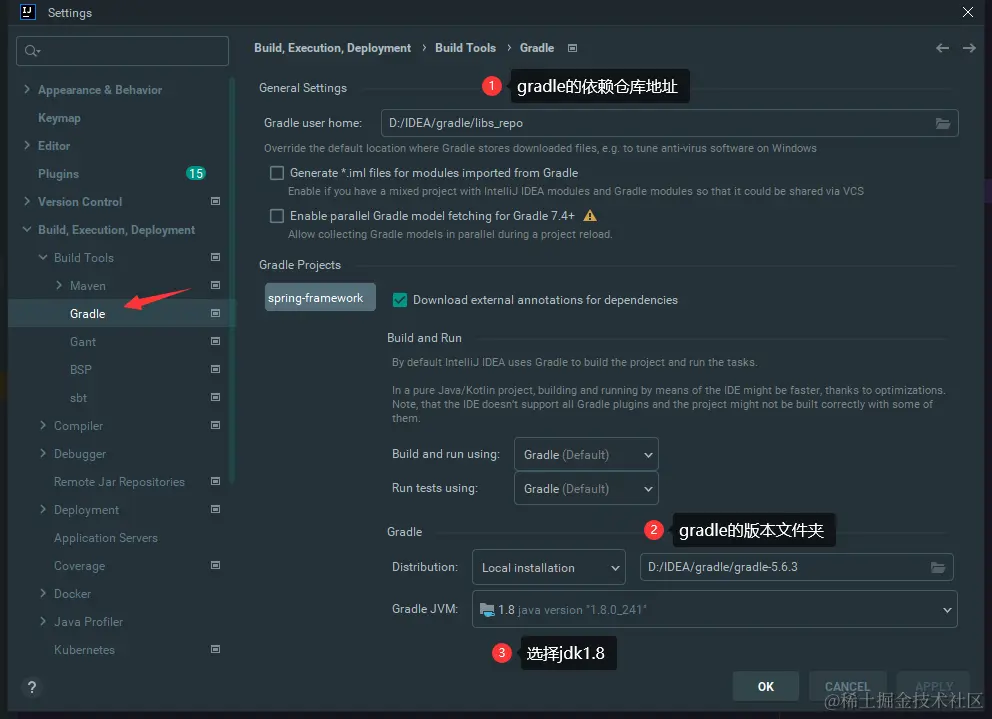
Task: Click project icon beside Maven
Action: [x=215, y=285]
